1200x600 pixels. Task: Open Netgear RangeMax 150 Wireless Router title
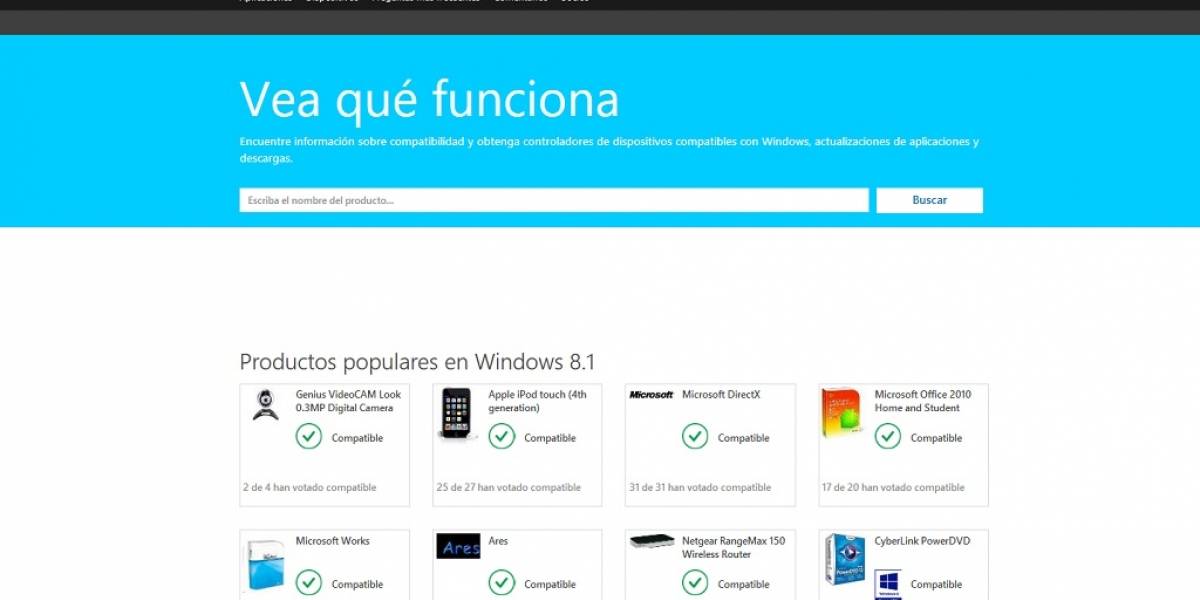click(x=734, y=547)
